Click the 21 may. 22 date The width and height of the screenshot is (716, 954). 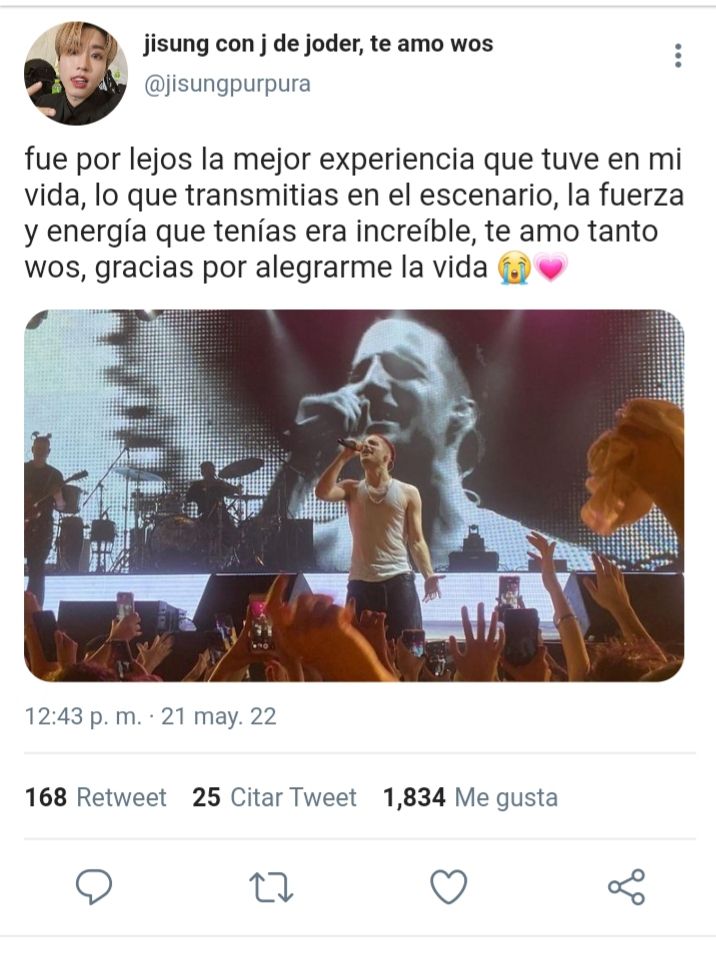click(219, 716)
